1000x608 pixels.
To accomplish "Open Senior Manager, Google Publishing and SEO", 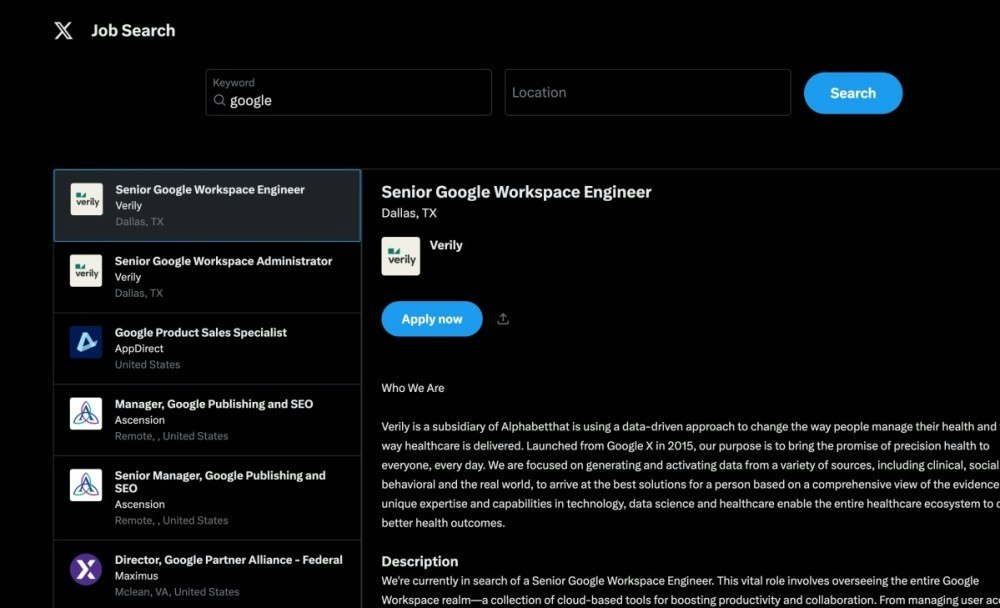I will coord(207,498).
